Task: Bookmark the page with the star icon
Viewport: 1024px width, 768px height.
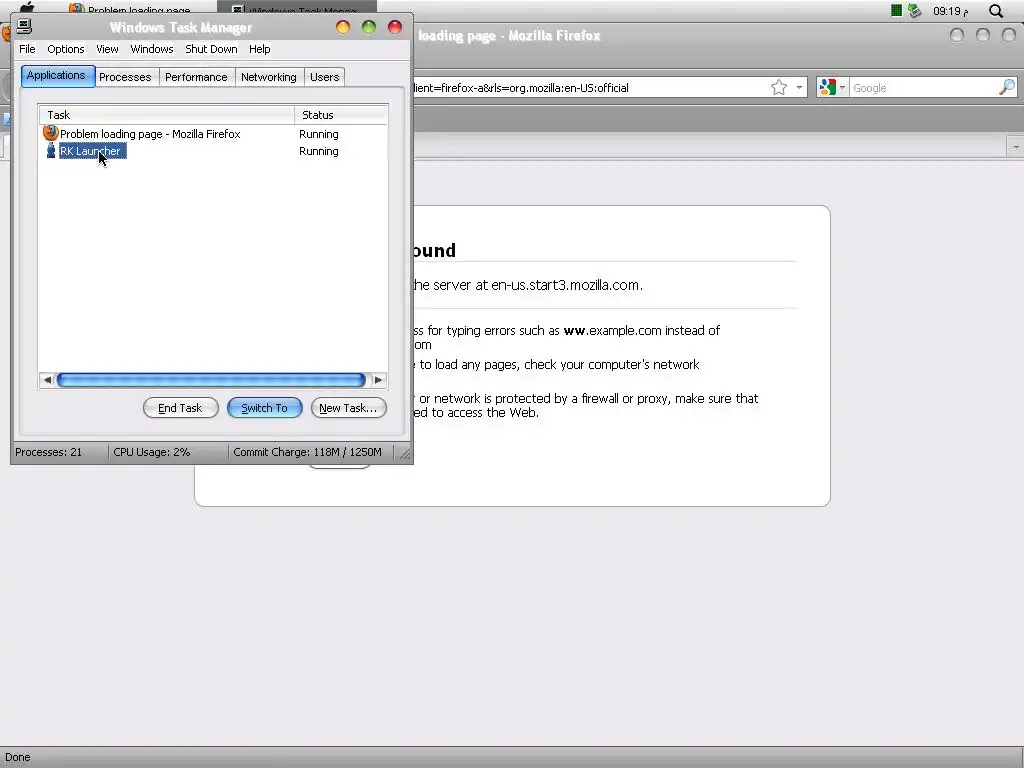Action: [778, 88]
